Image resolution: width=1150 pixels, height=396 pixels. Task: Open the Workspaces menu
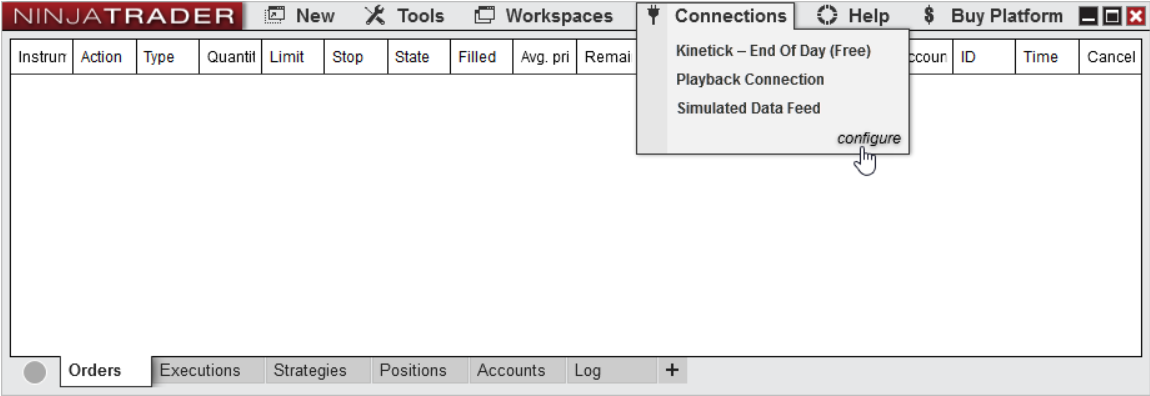coord(543,15)
